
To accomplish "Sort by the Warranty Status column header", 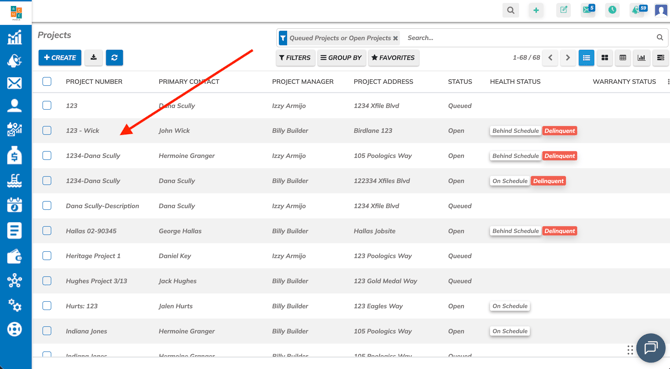I will [x=624, y=82].
